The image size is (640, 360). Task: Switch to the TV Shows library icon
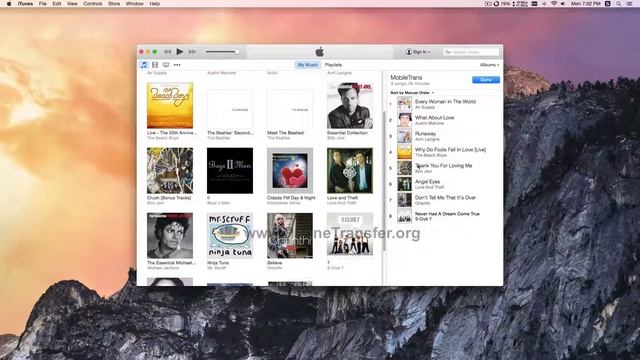[x=166, y=65]
